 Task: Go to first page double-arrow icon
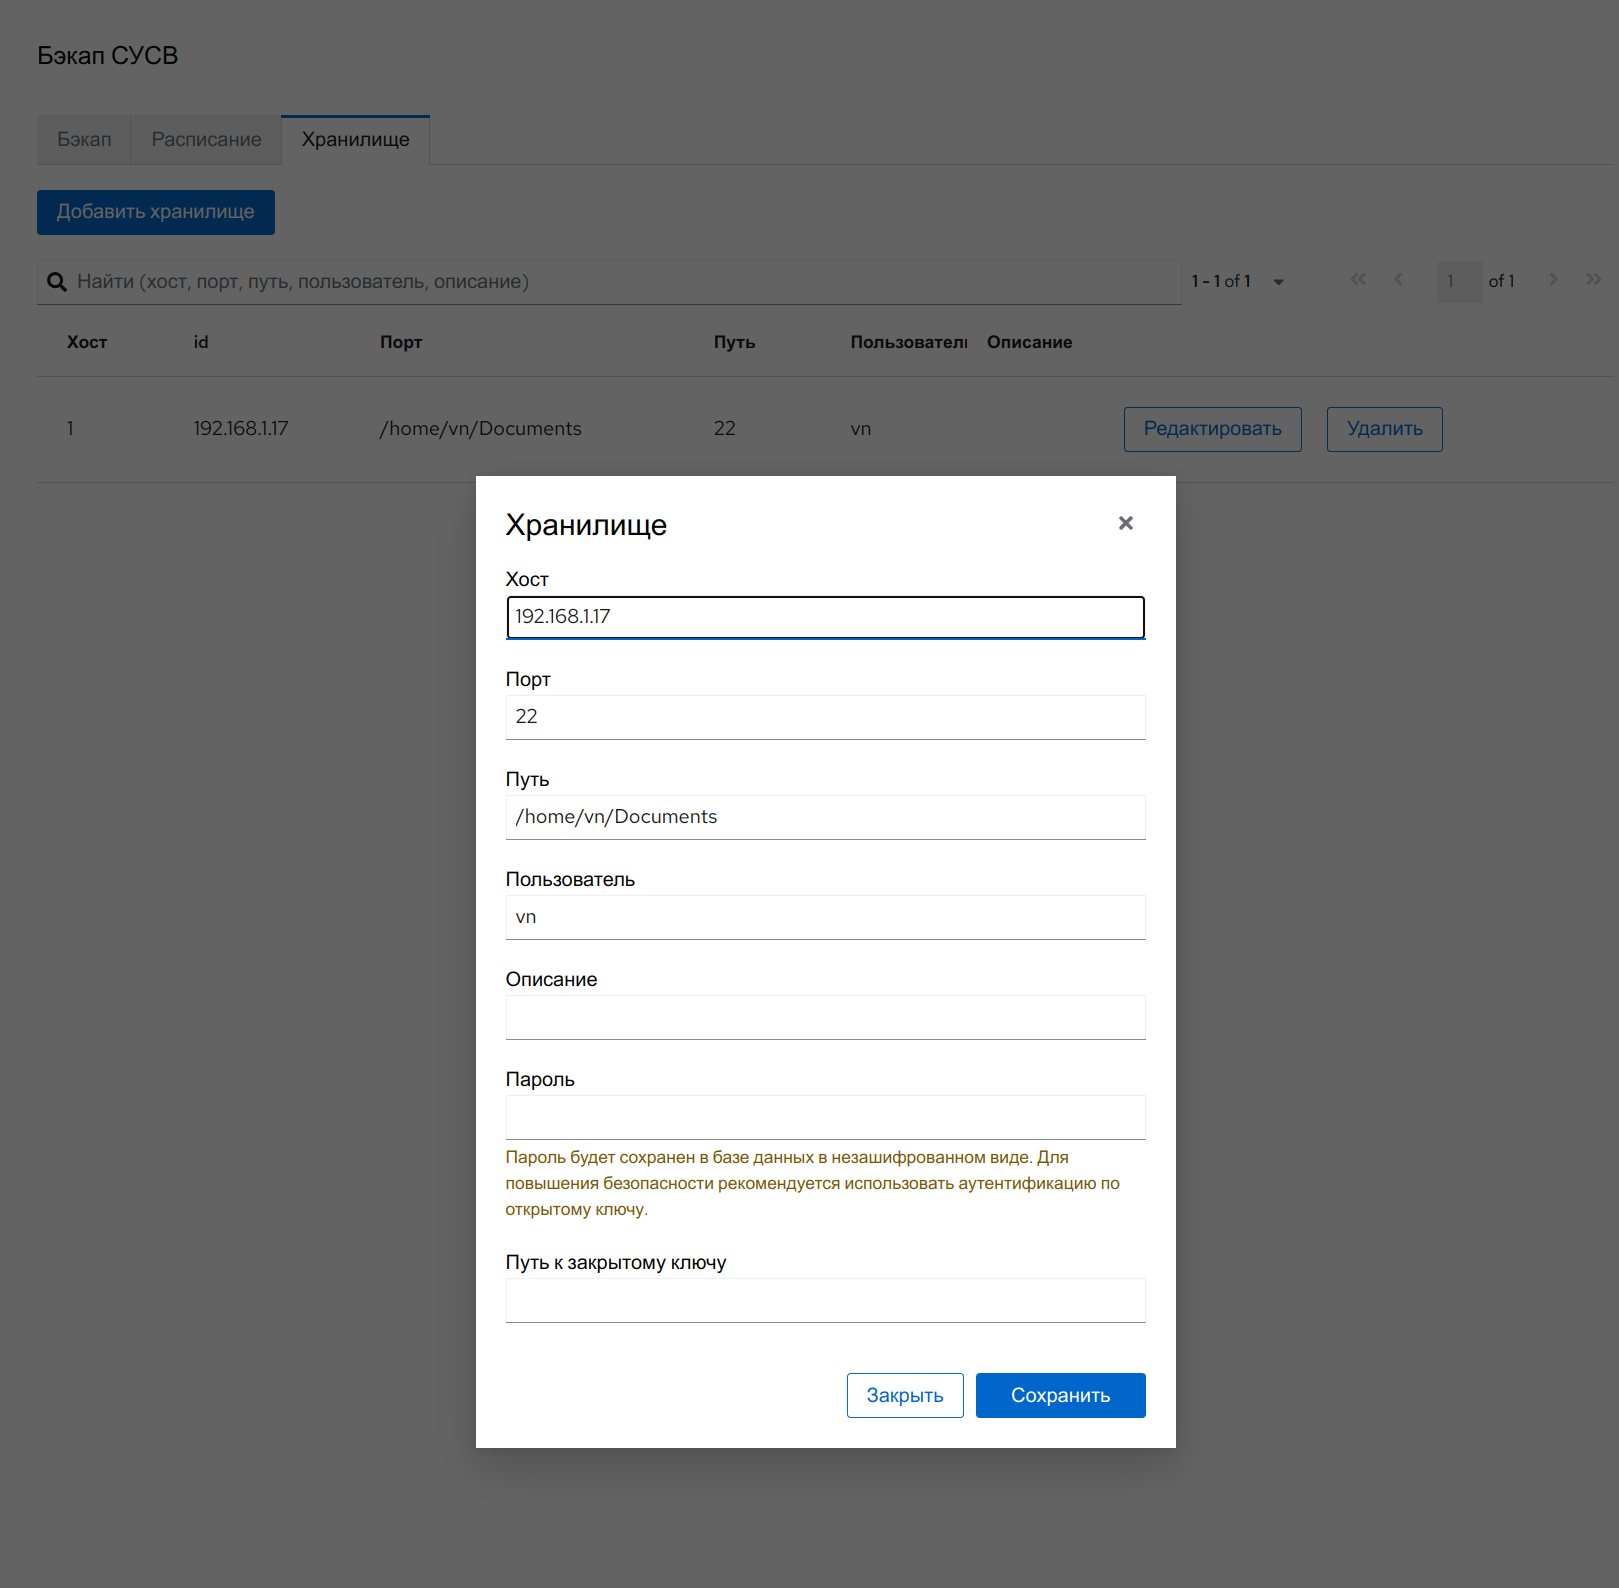1357,280
